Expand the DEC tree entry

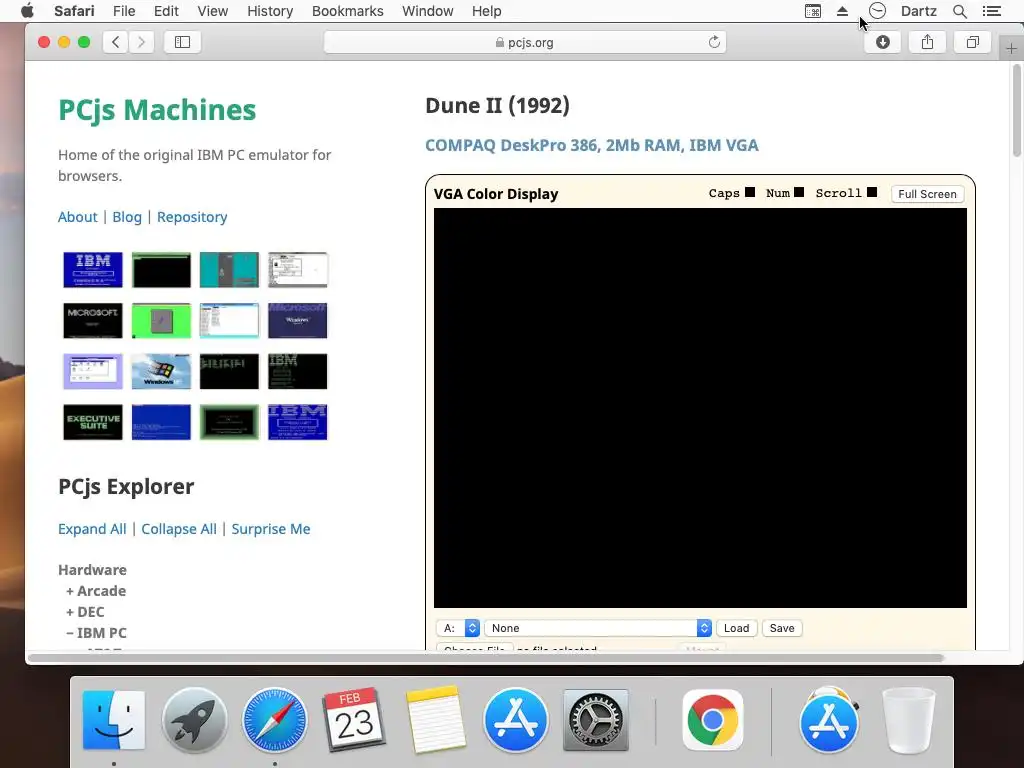[x=85, y=612]
